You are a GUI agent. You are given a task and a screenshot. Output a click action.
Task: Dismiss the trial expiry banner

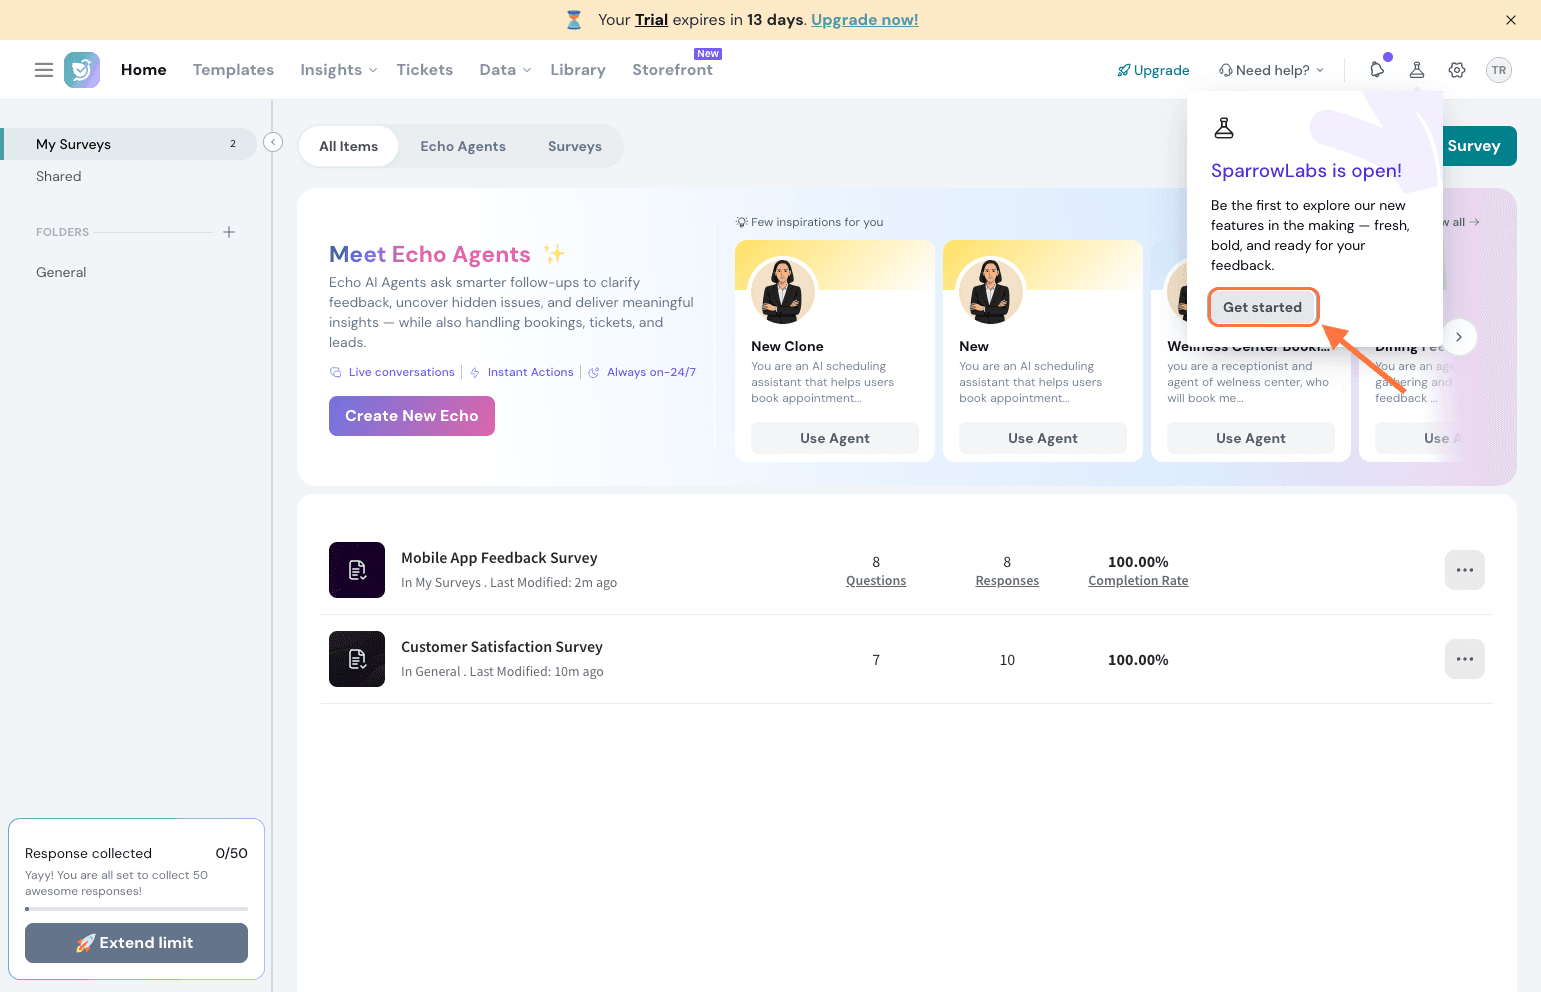click(x=1511, y=20)
